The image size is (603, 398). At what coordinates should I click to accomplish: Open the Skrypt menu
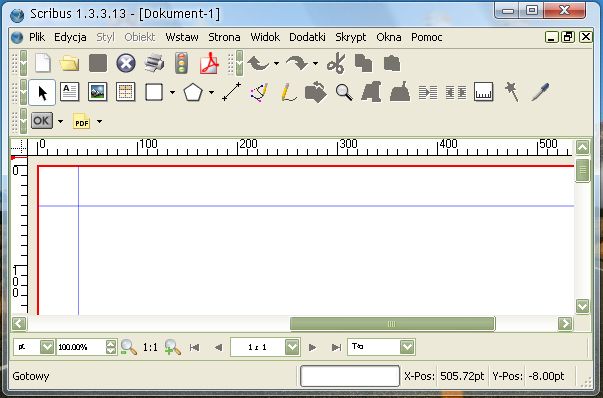click(351, 37)
